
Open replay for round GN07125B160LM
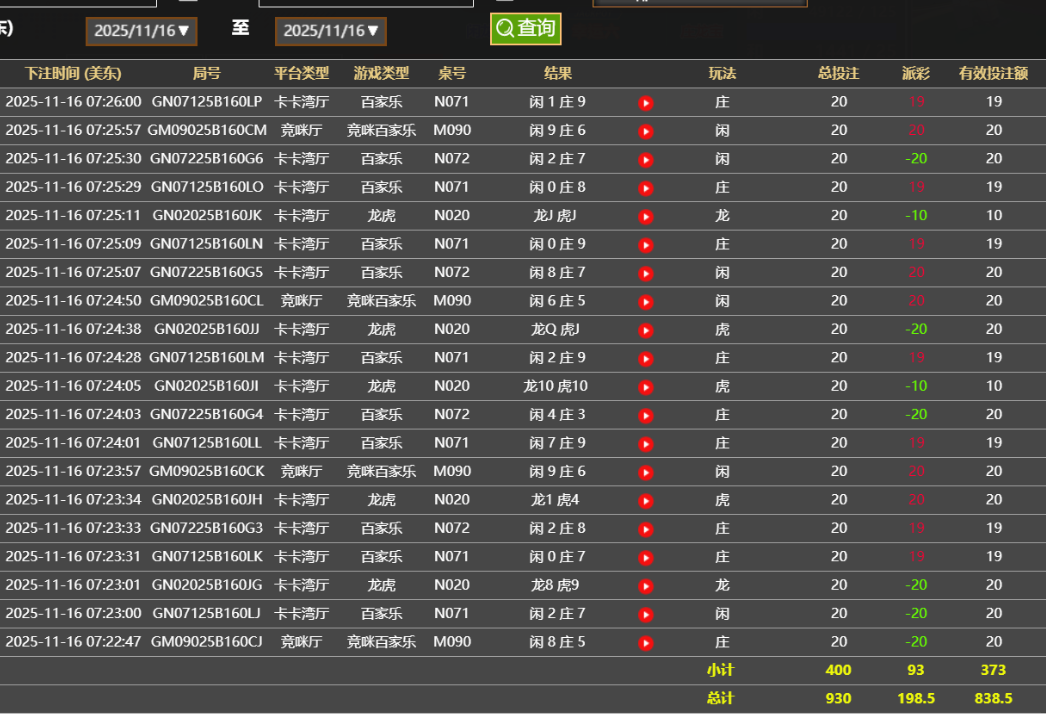645,358
